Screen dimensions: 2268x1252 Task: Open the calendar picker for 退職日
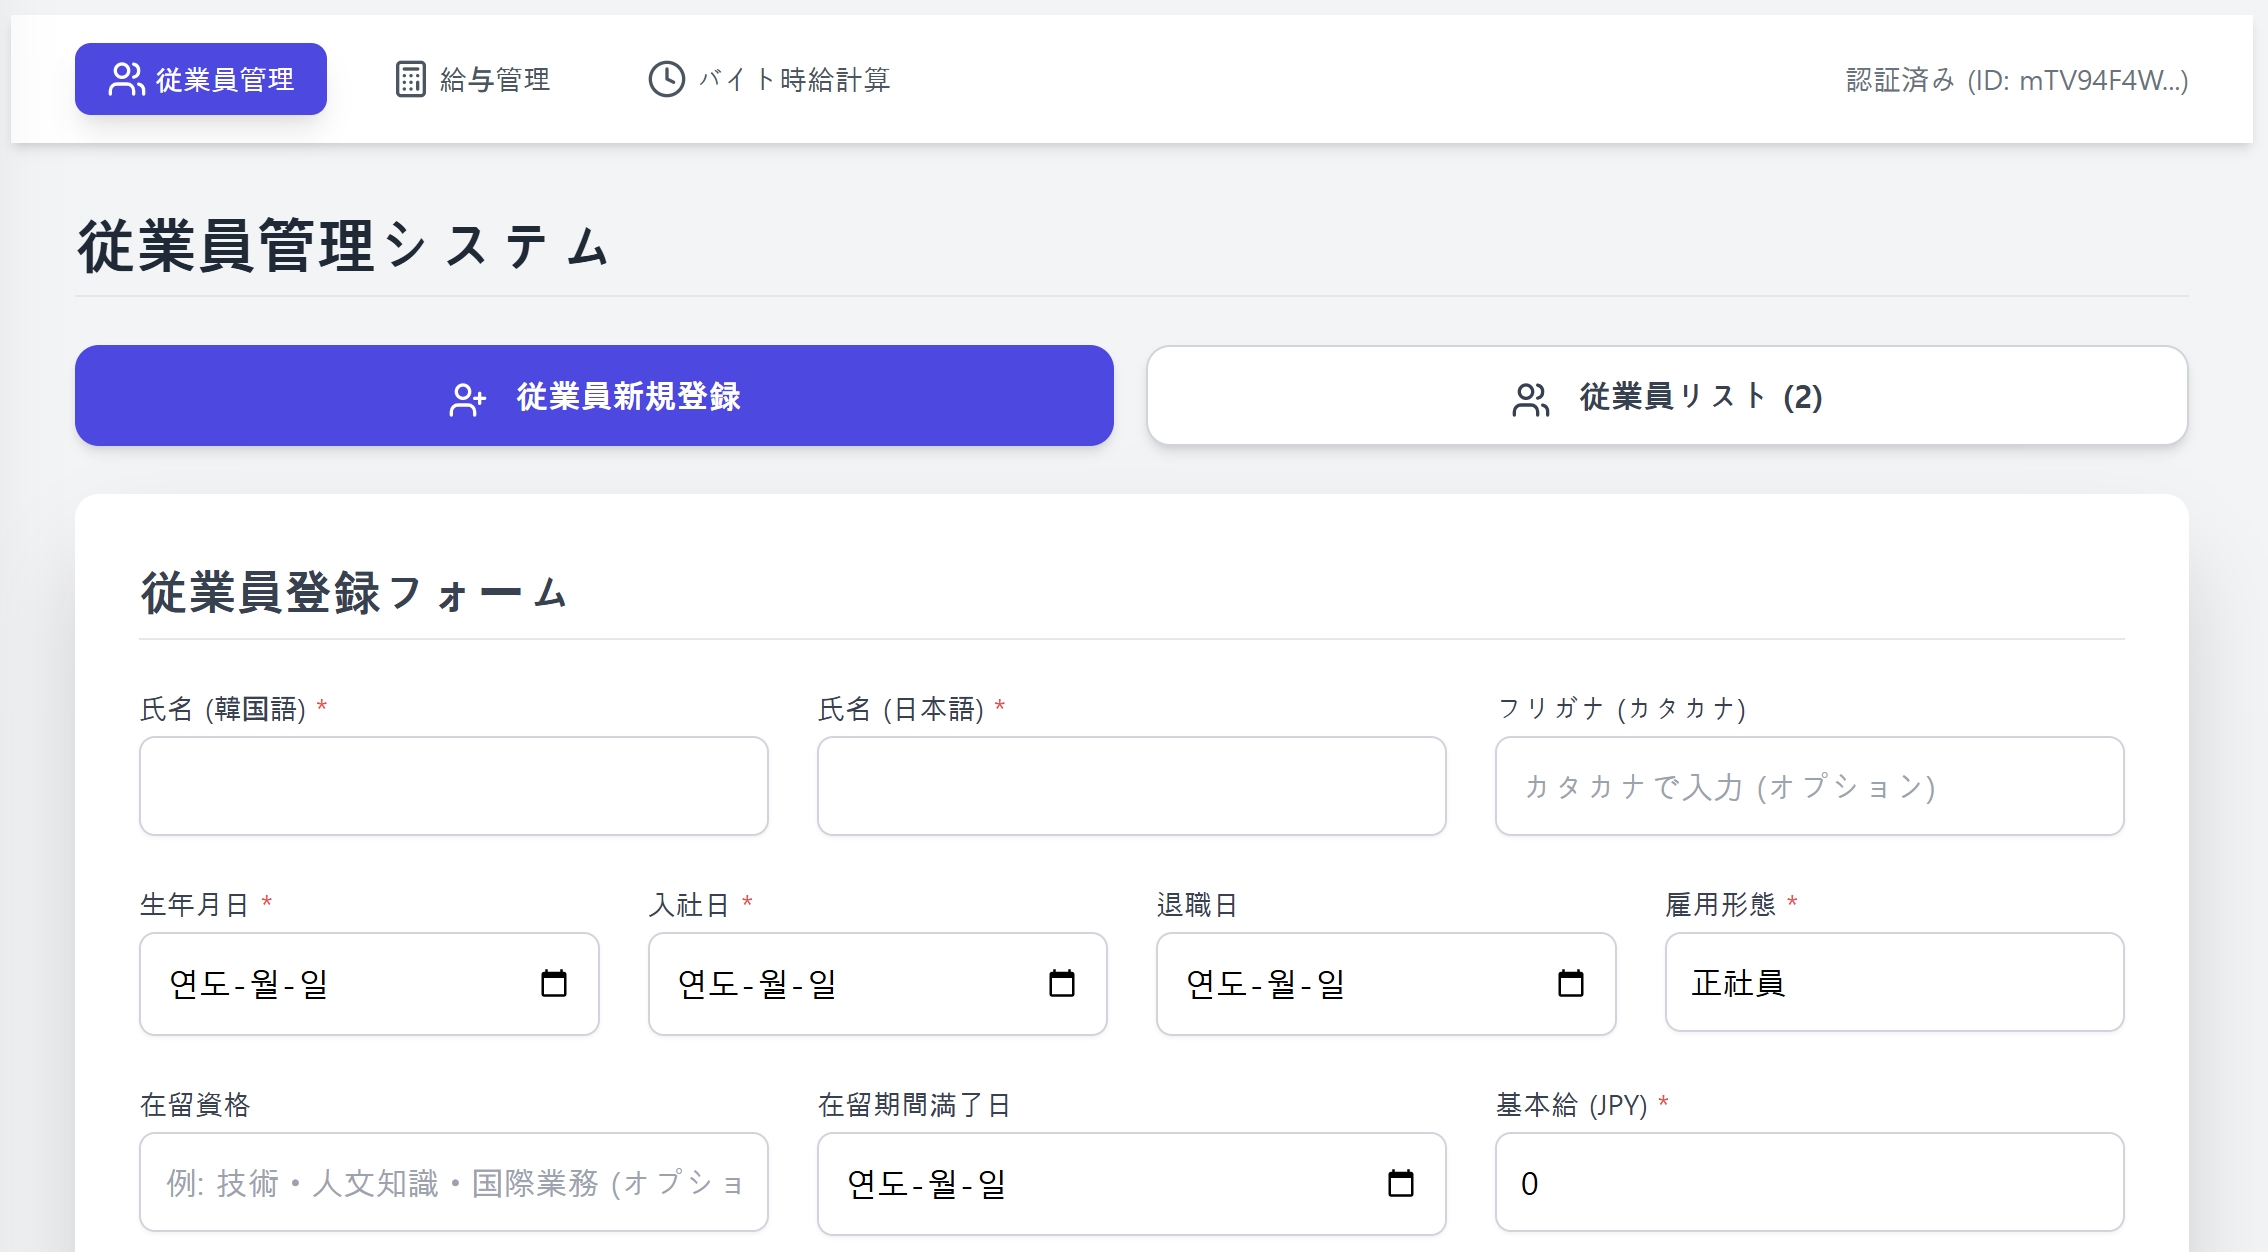coord(1571,983)
